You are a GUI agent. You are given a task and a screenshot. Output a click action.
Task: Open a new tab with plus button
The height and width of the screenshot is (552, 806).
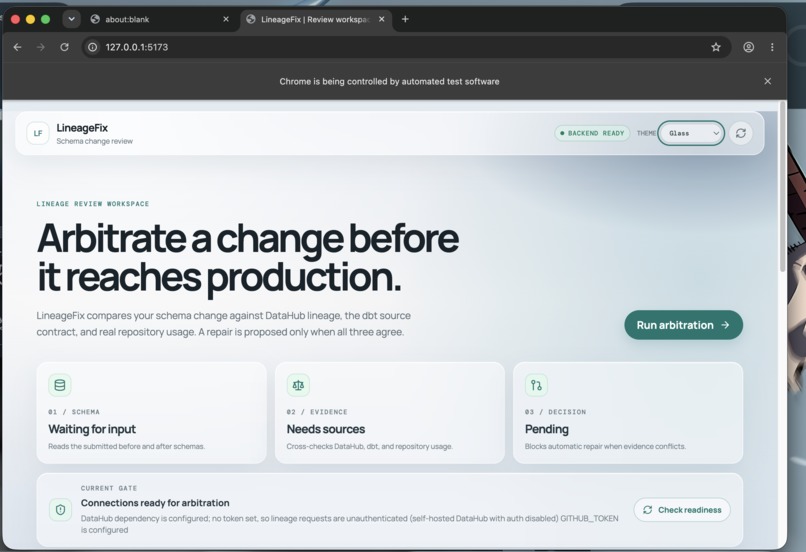click(405, 19)
